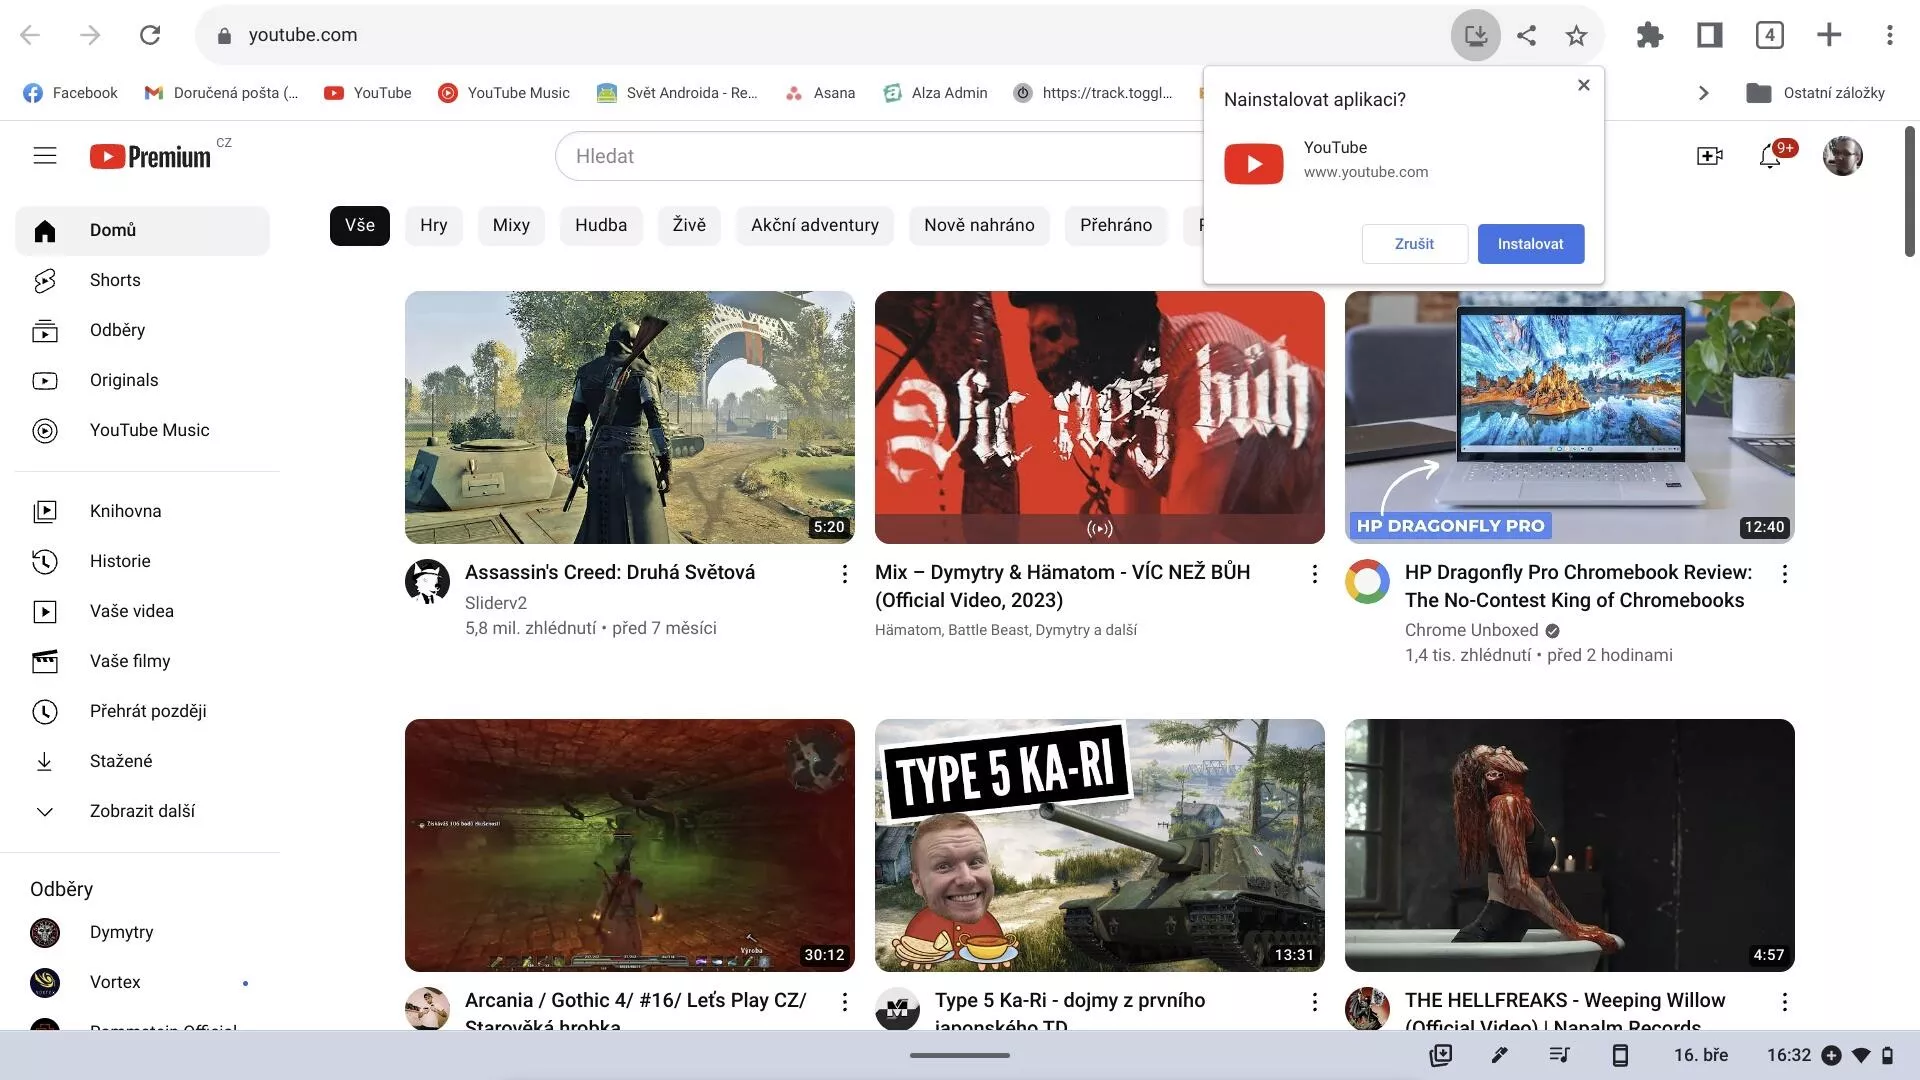Open Odběry in sidebar
This screenshot has width=1920, height=1080.
click(142, 331)
